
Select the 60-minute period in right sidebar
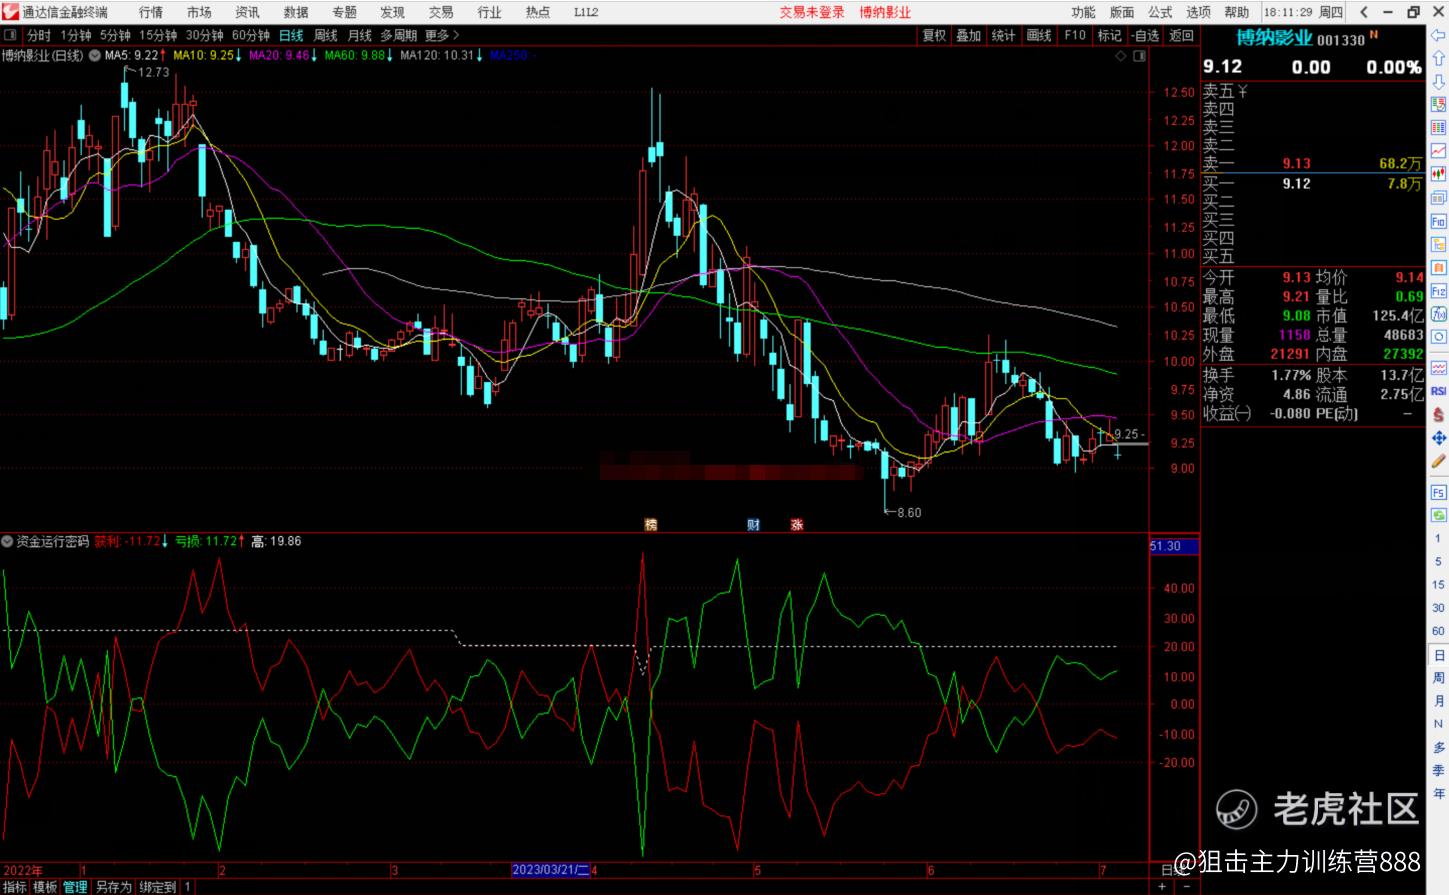(1438, 631)
